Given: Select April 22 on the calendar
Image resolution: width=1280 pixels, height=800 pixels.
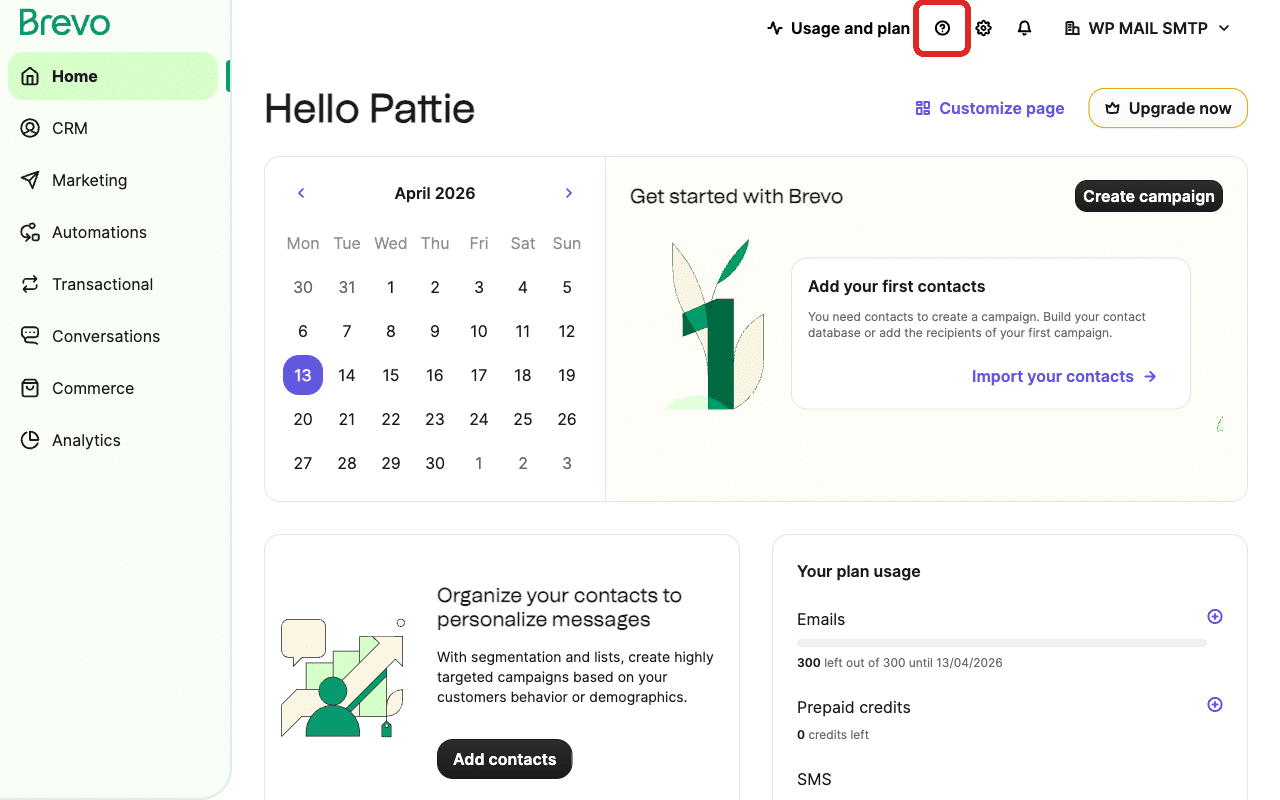Looking at the screenshot, I should 391,419.
